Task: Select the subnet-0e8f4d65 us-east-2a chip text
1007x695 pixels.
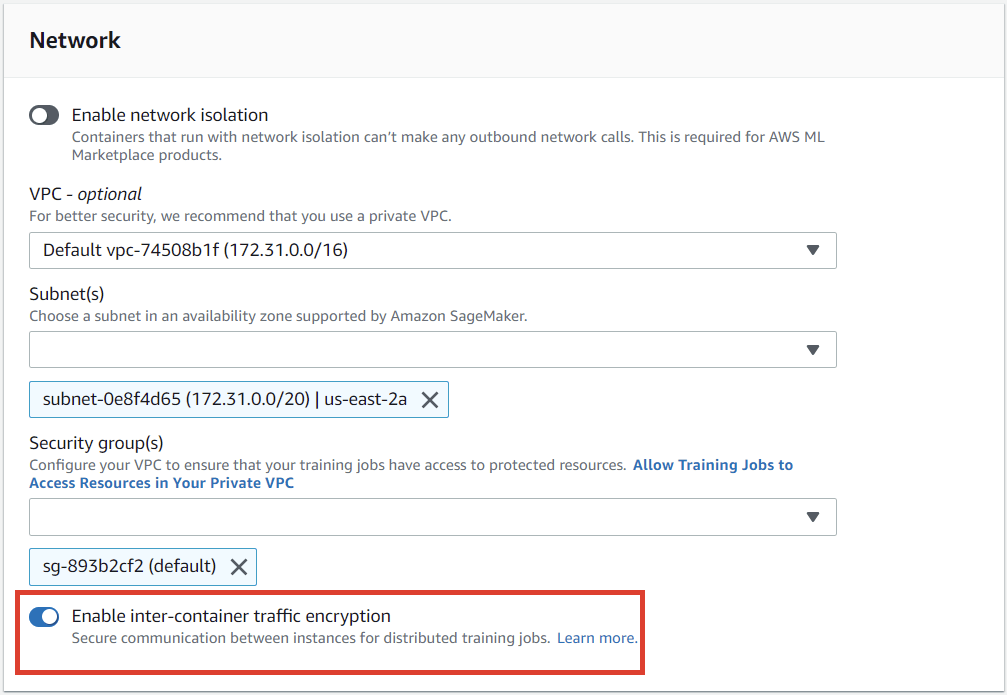Action: [225, 400]
